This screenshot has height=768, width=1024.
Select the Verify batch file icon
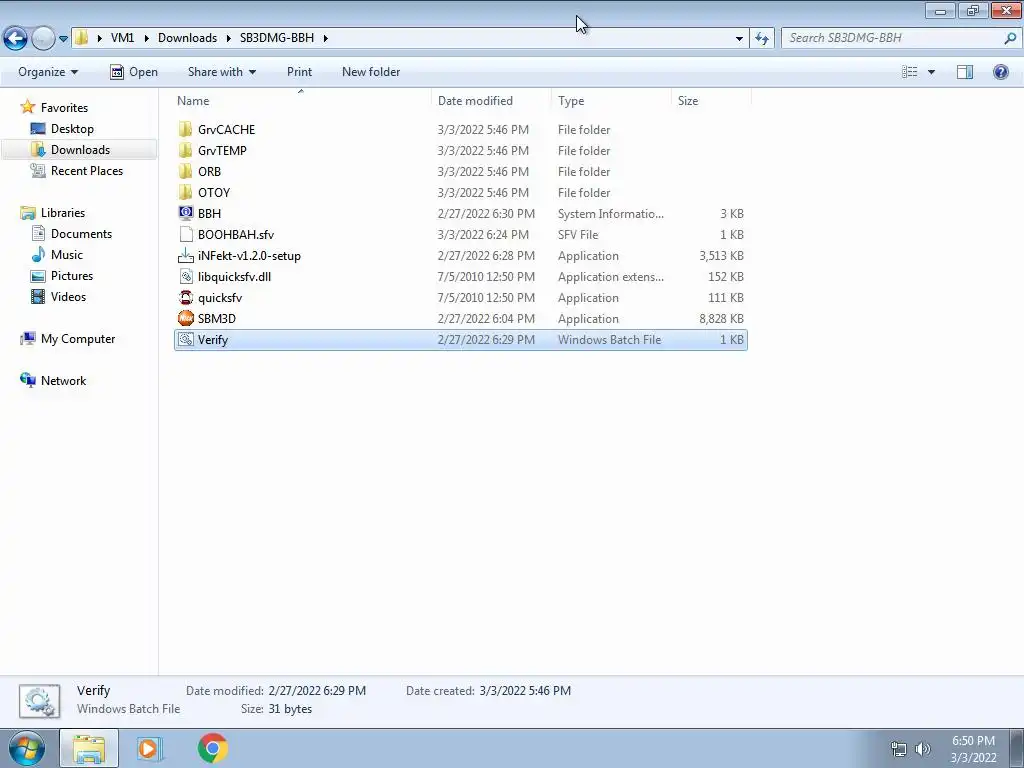coord(185,340)
